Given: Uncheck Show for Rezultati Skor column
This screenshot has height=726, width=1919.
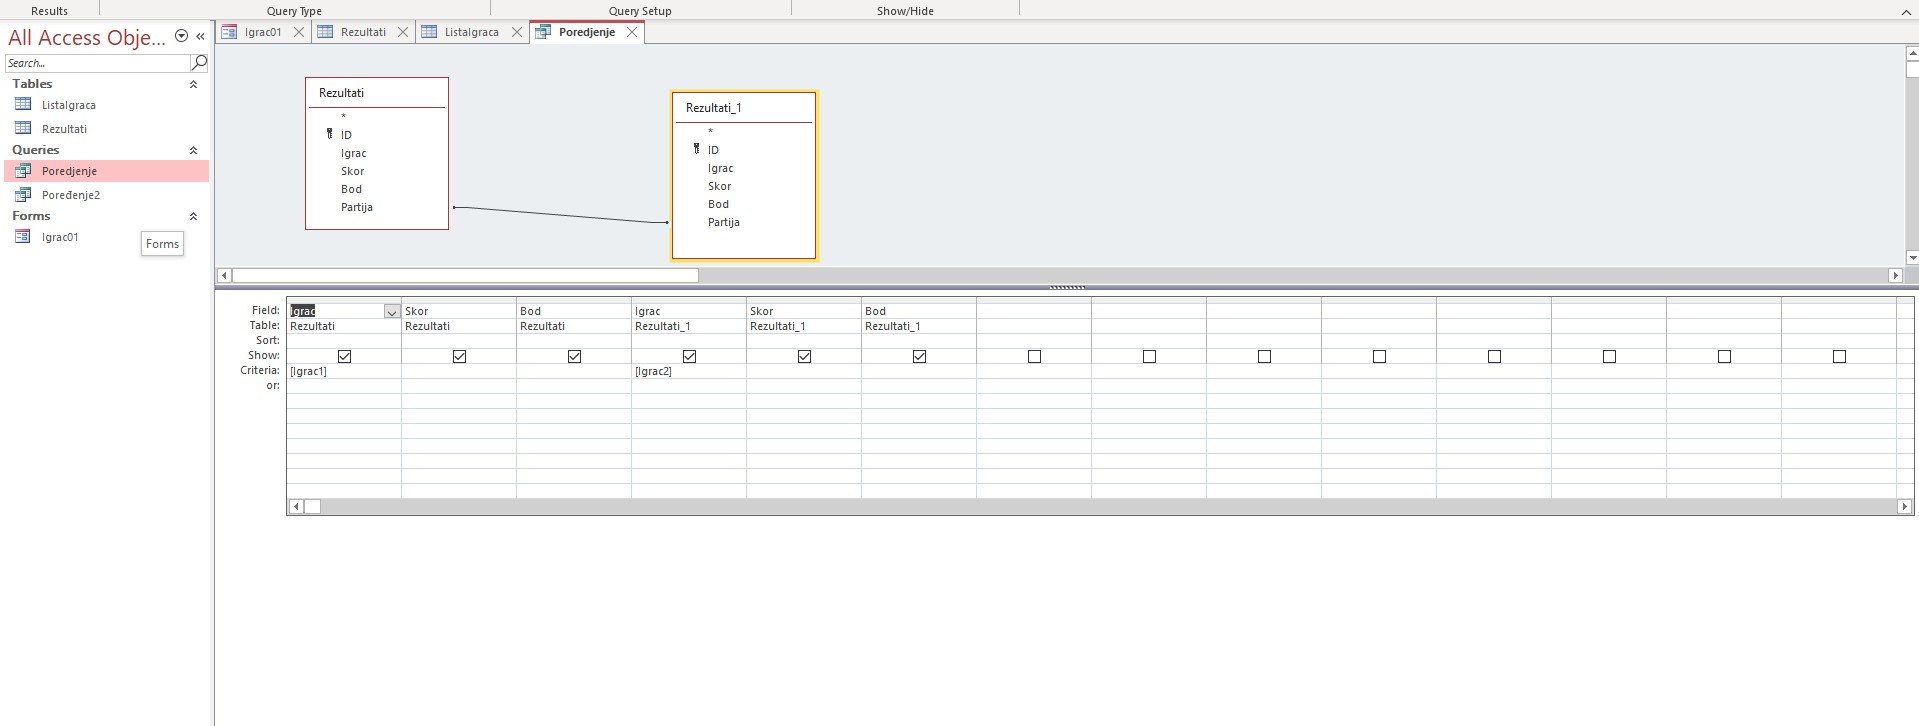Looking at the screenshot, I should tap(460, 356).
